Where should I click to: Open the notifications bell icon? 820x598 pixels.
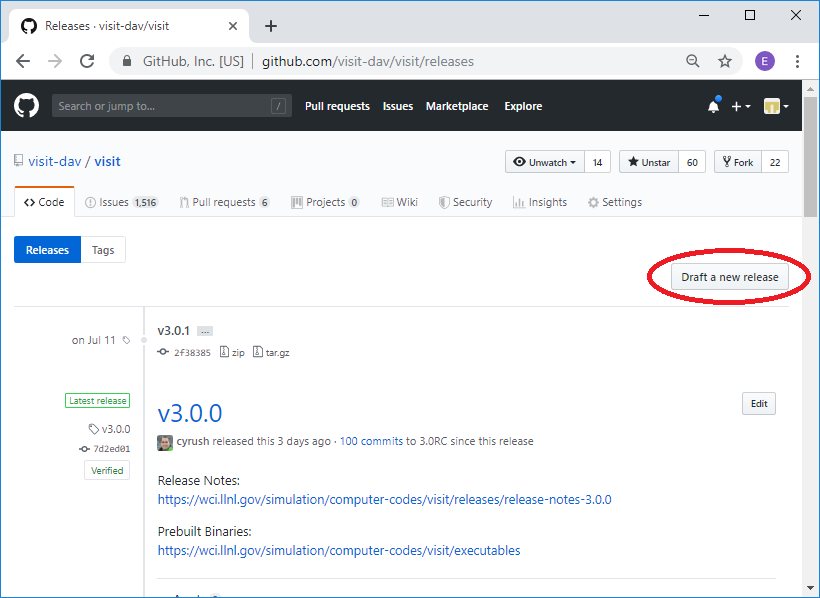pyautogui.click(x=713, y=106)
